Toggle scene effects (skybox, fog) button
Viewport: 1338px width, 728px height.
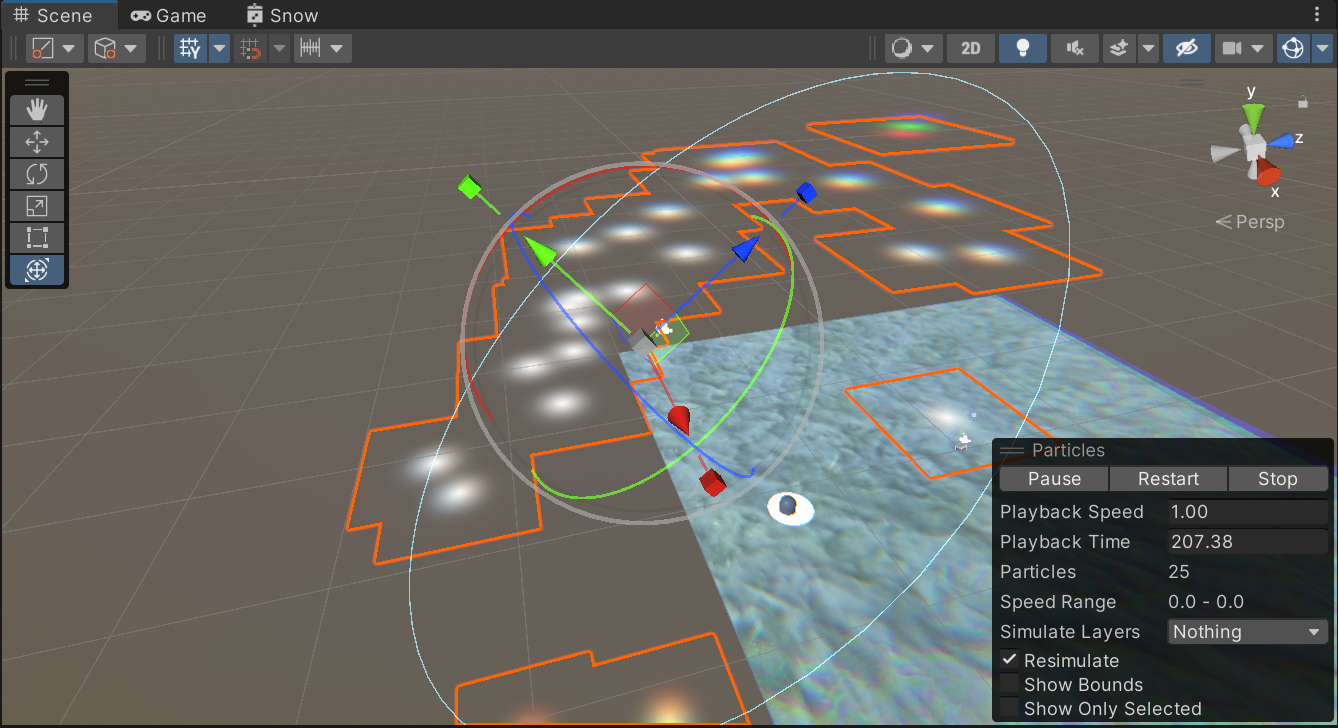tap(1120, 48)
